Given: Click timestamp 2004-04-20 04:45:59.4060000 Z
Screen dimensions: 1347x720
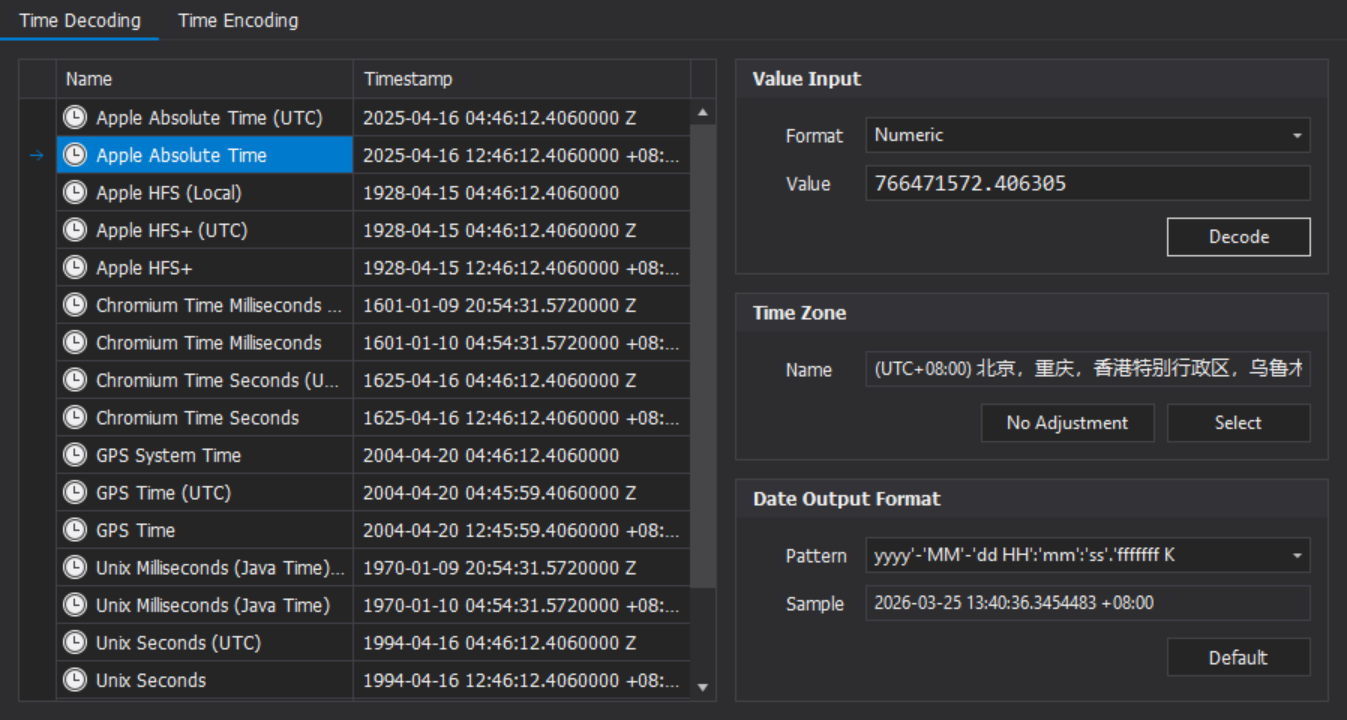Looking at the screenshot, I should [499, 493].
